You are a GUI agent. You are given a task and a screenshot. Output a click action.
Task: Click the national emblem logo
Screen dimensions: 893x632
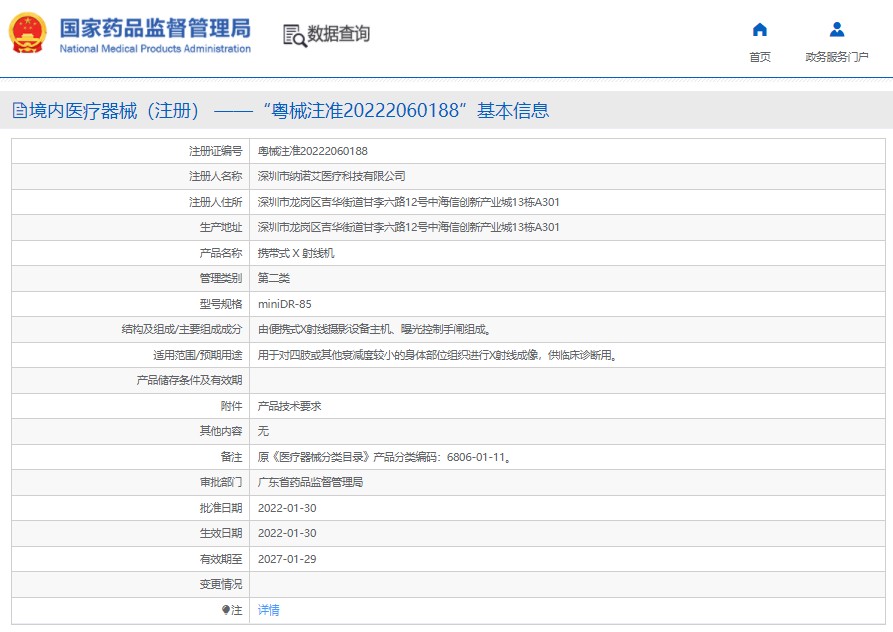pos(27,33)
